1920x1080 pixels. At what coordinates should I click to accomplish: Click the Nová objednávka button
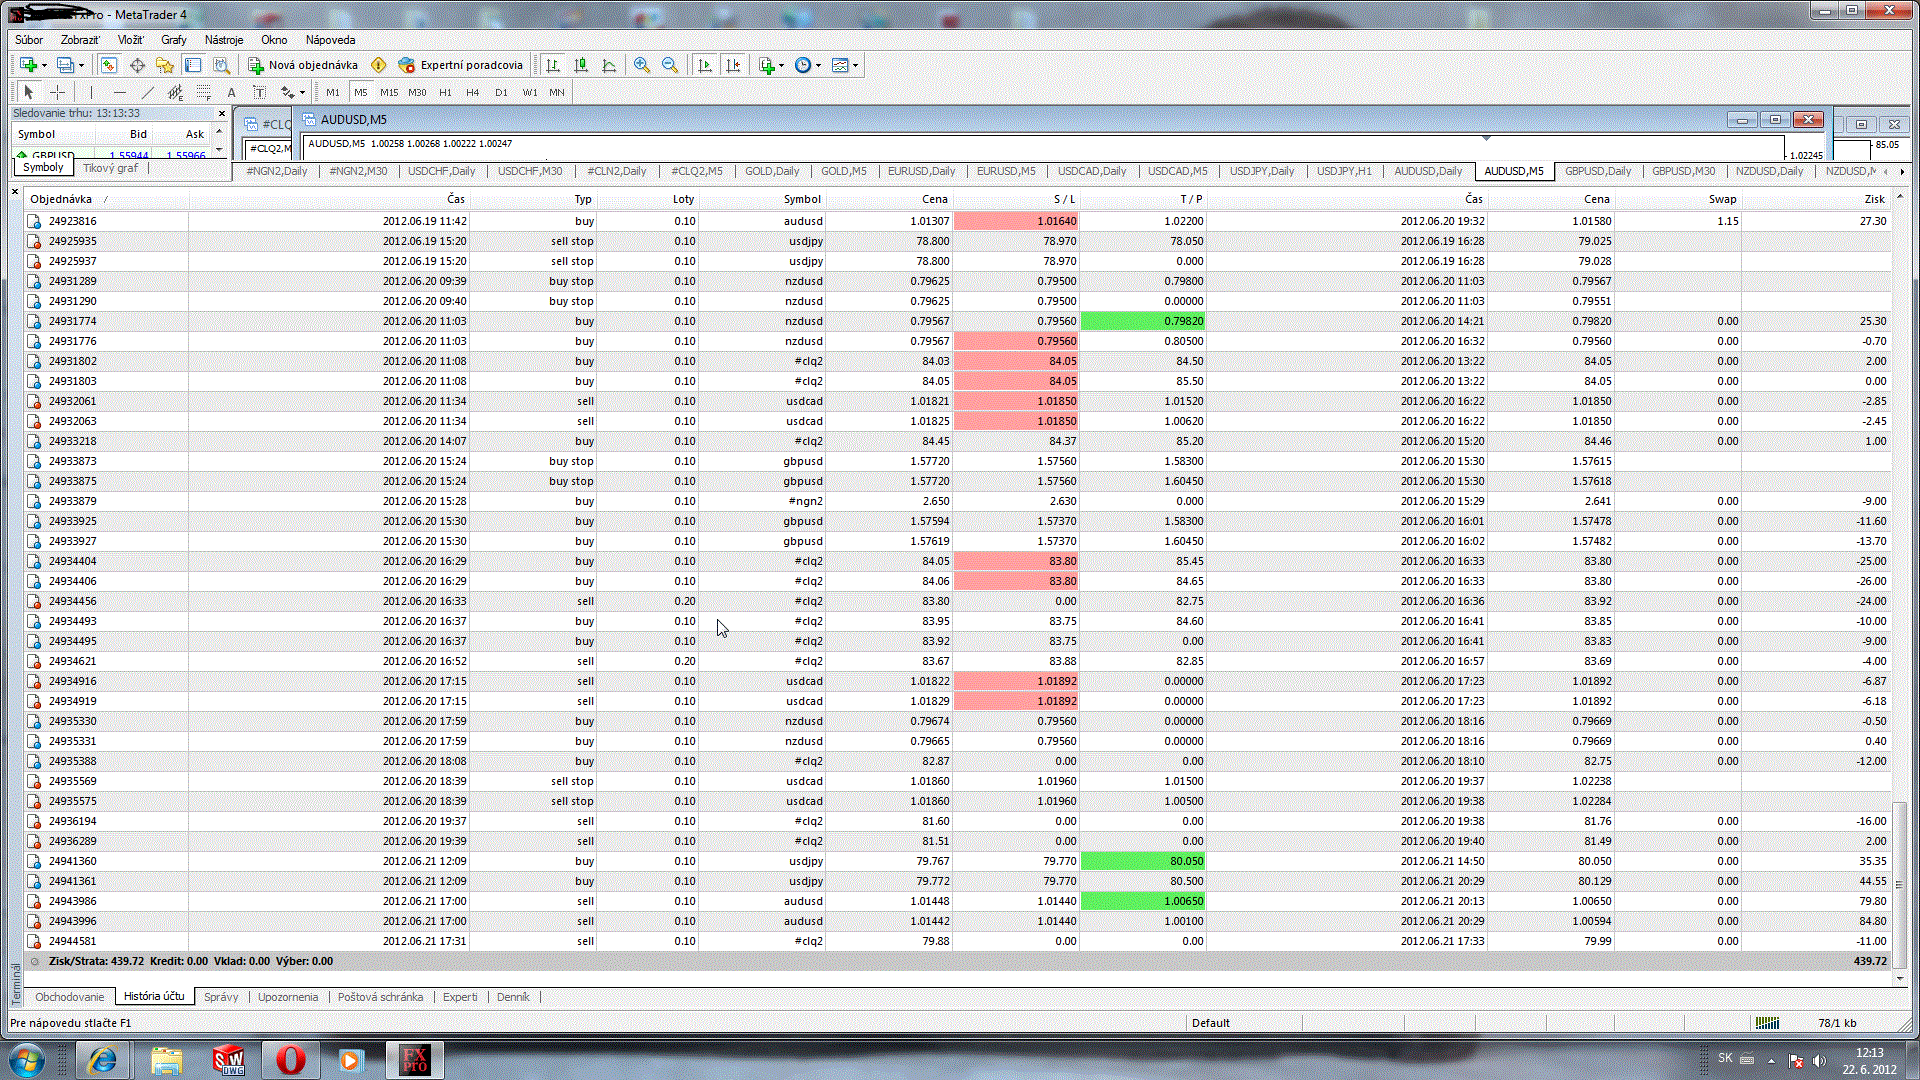(x=303, y=65)
